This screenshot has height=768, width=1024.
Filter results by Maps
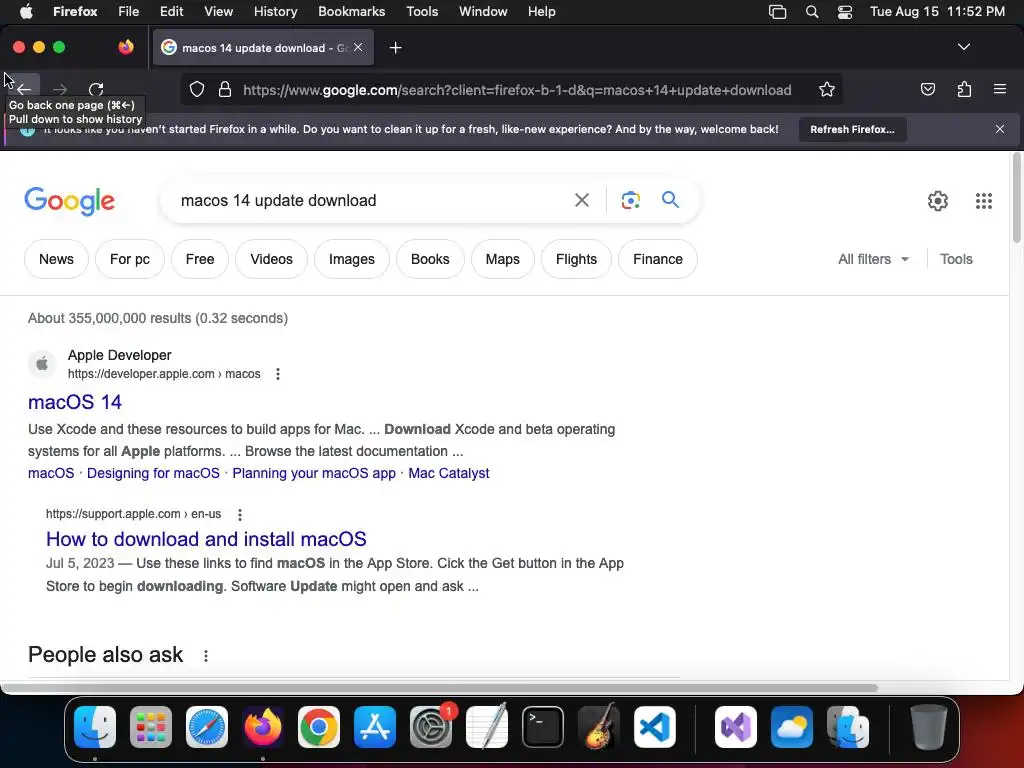(x=502, y=259)
